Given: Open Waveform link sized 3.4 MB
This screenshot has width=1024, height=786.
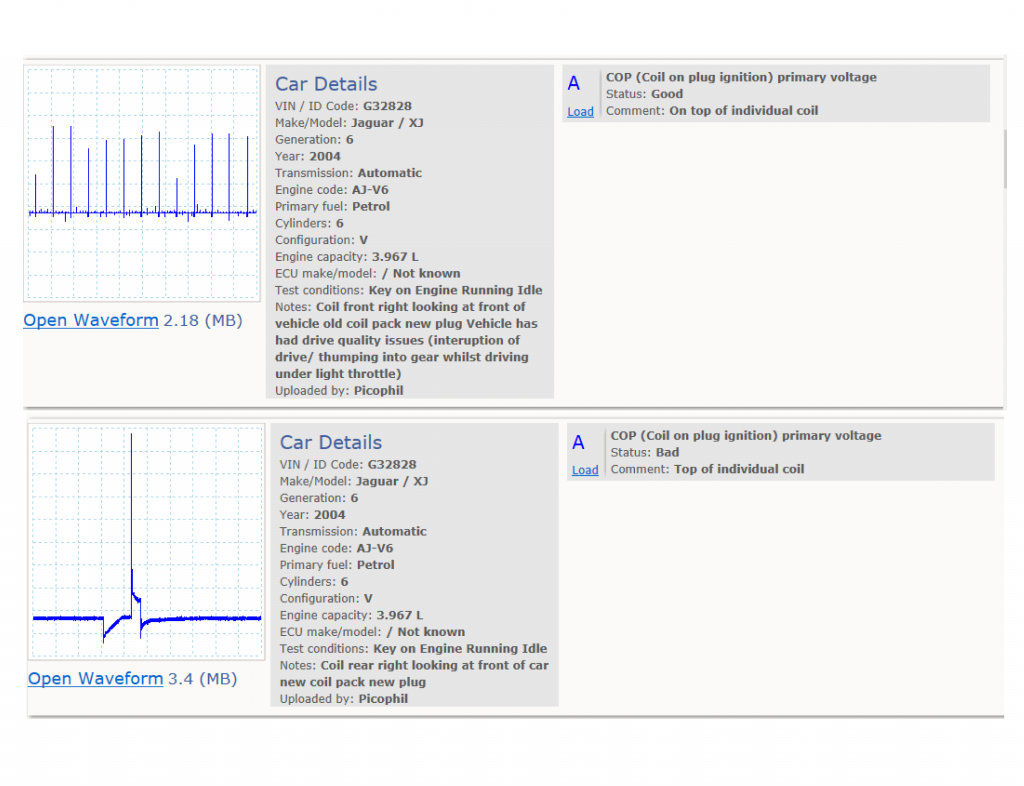Looking at the screenshot, I should pyautogui.click(x=95, y=679).
